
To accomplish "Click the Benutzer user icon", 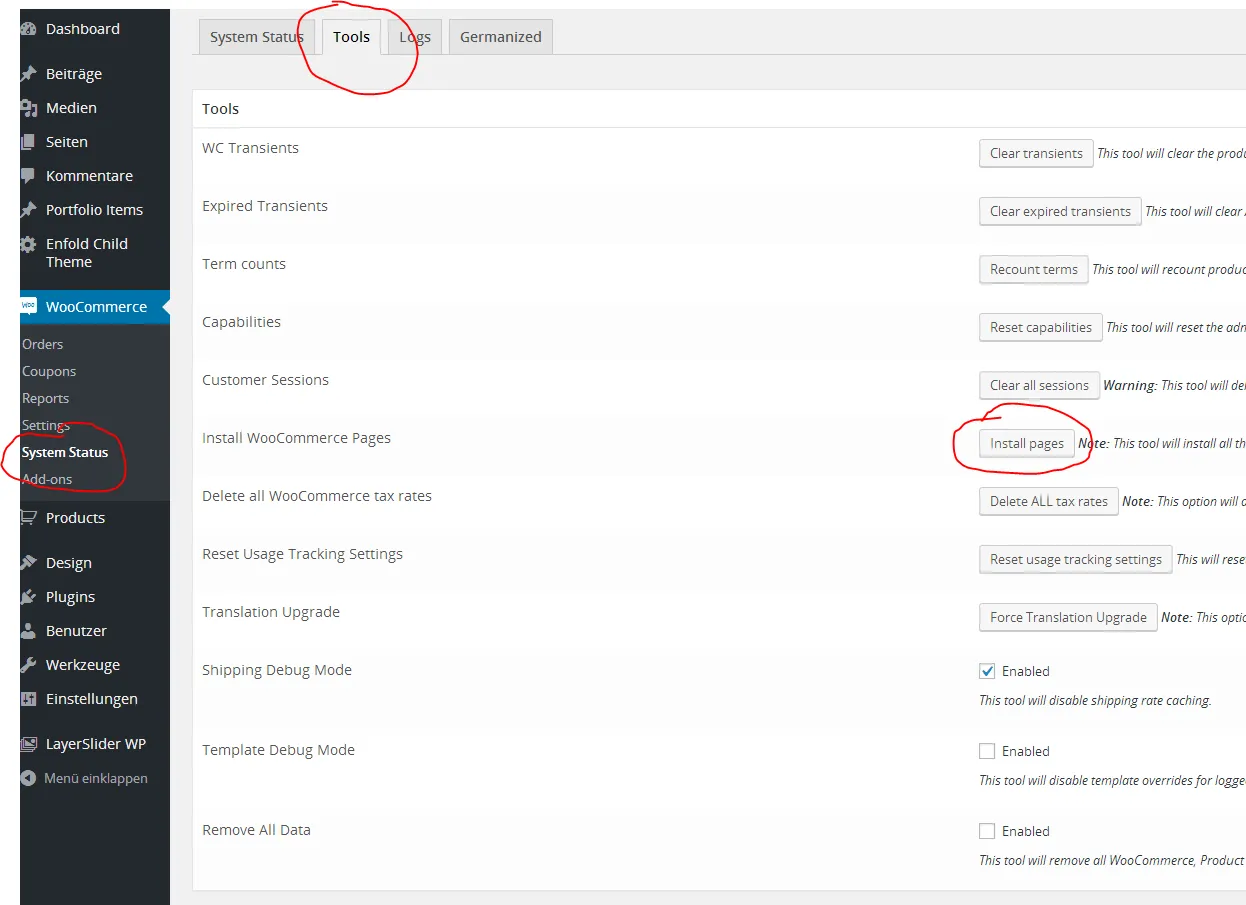I will coord(29,631).
